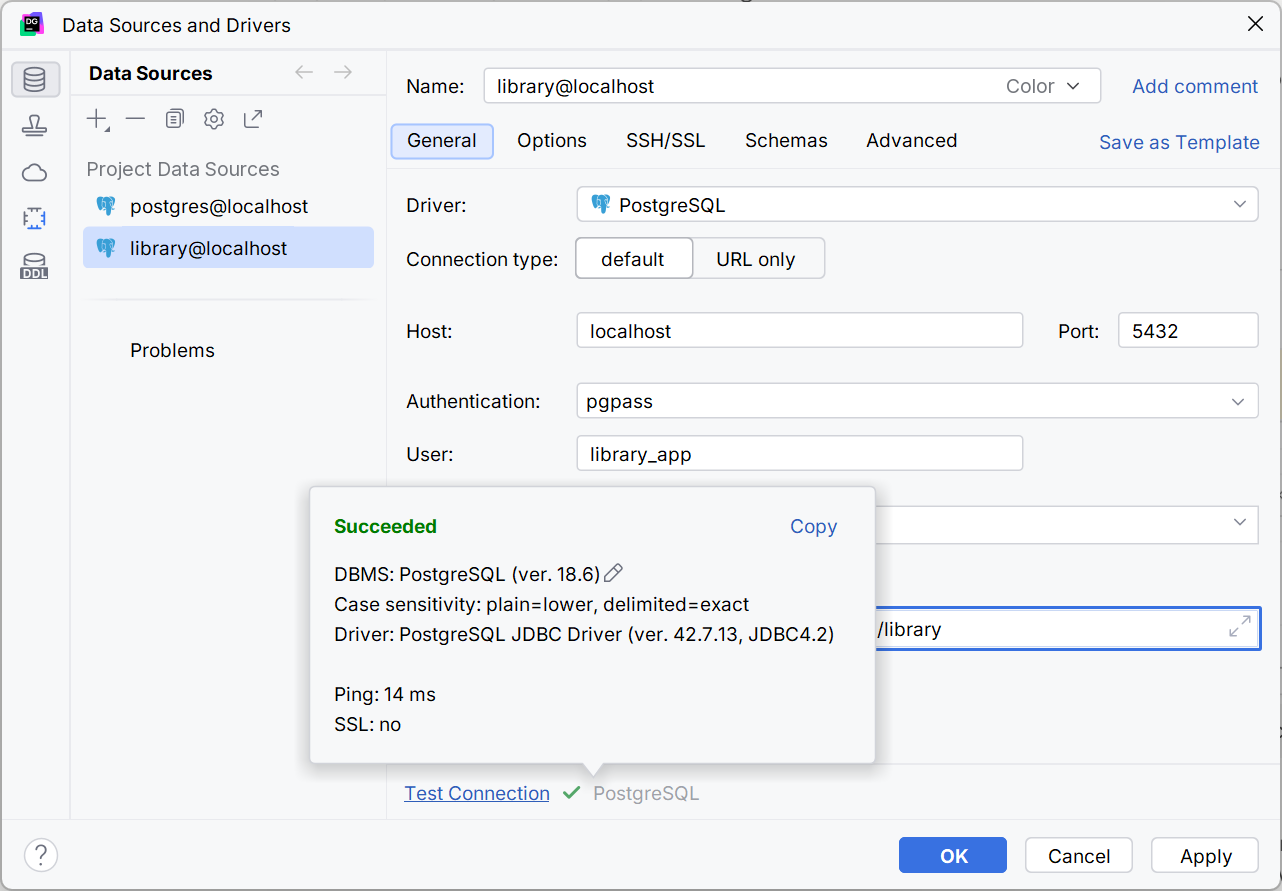Select the postgres@localhost data source
This screenshot has height=891, width=1282.
click(x=228, y=206)
